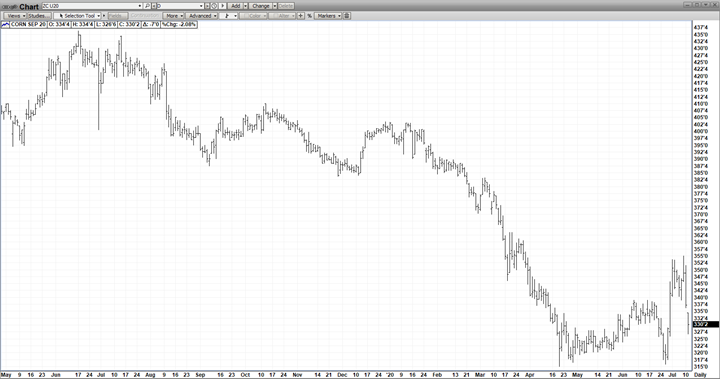Image resolution: width=720 pixels, height=379 pixels.
Task: Click the Studies button
Action: pyautogui.click(x=38, y=16)
